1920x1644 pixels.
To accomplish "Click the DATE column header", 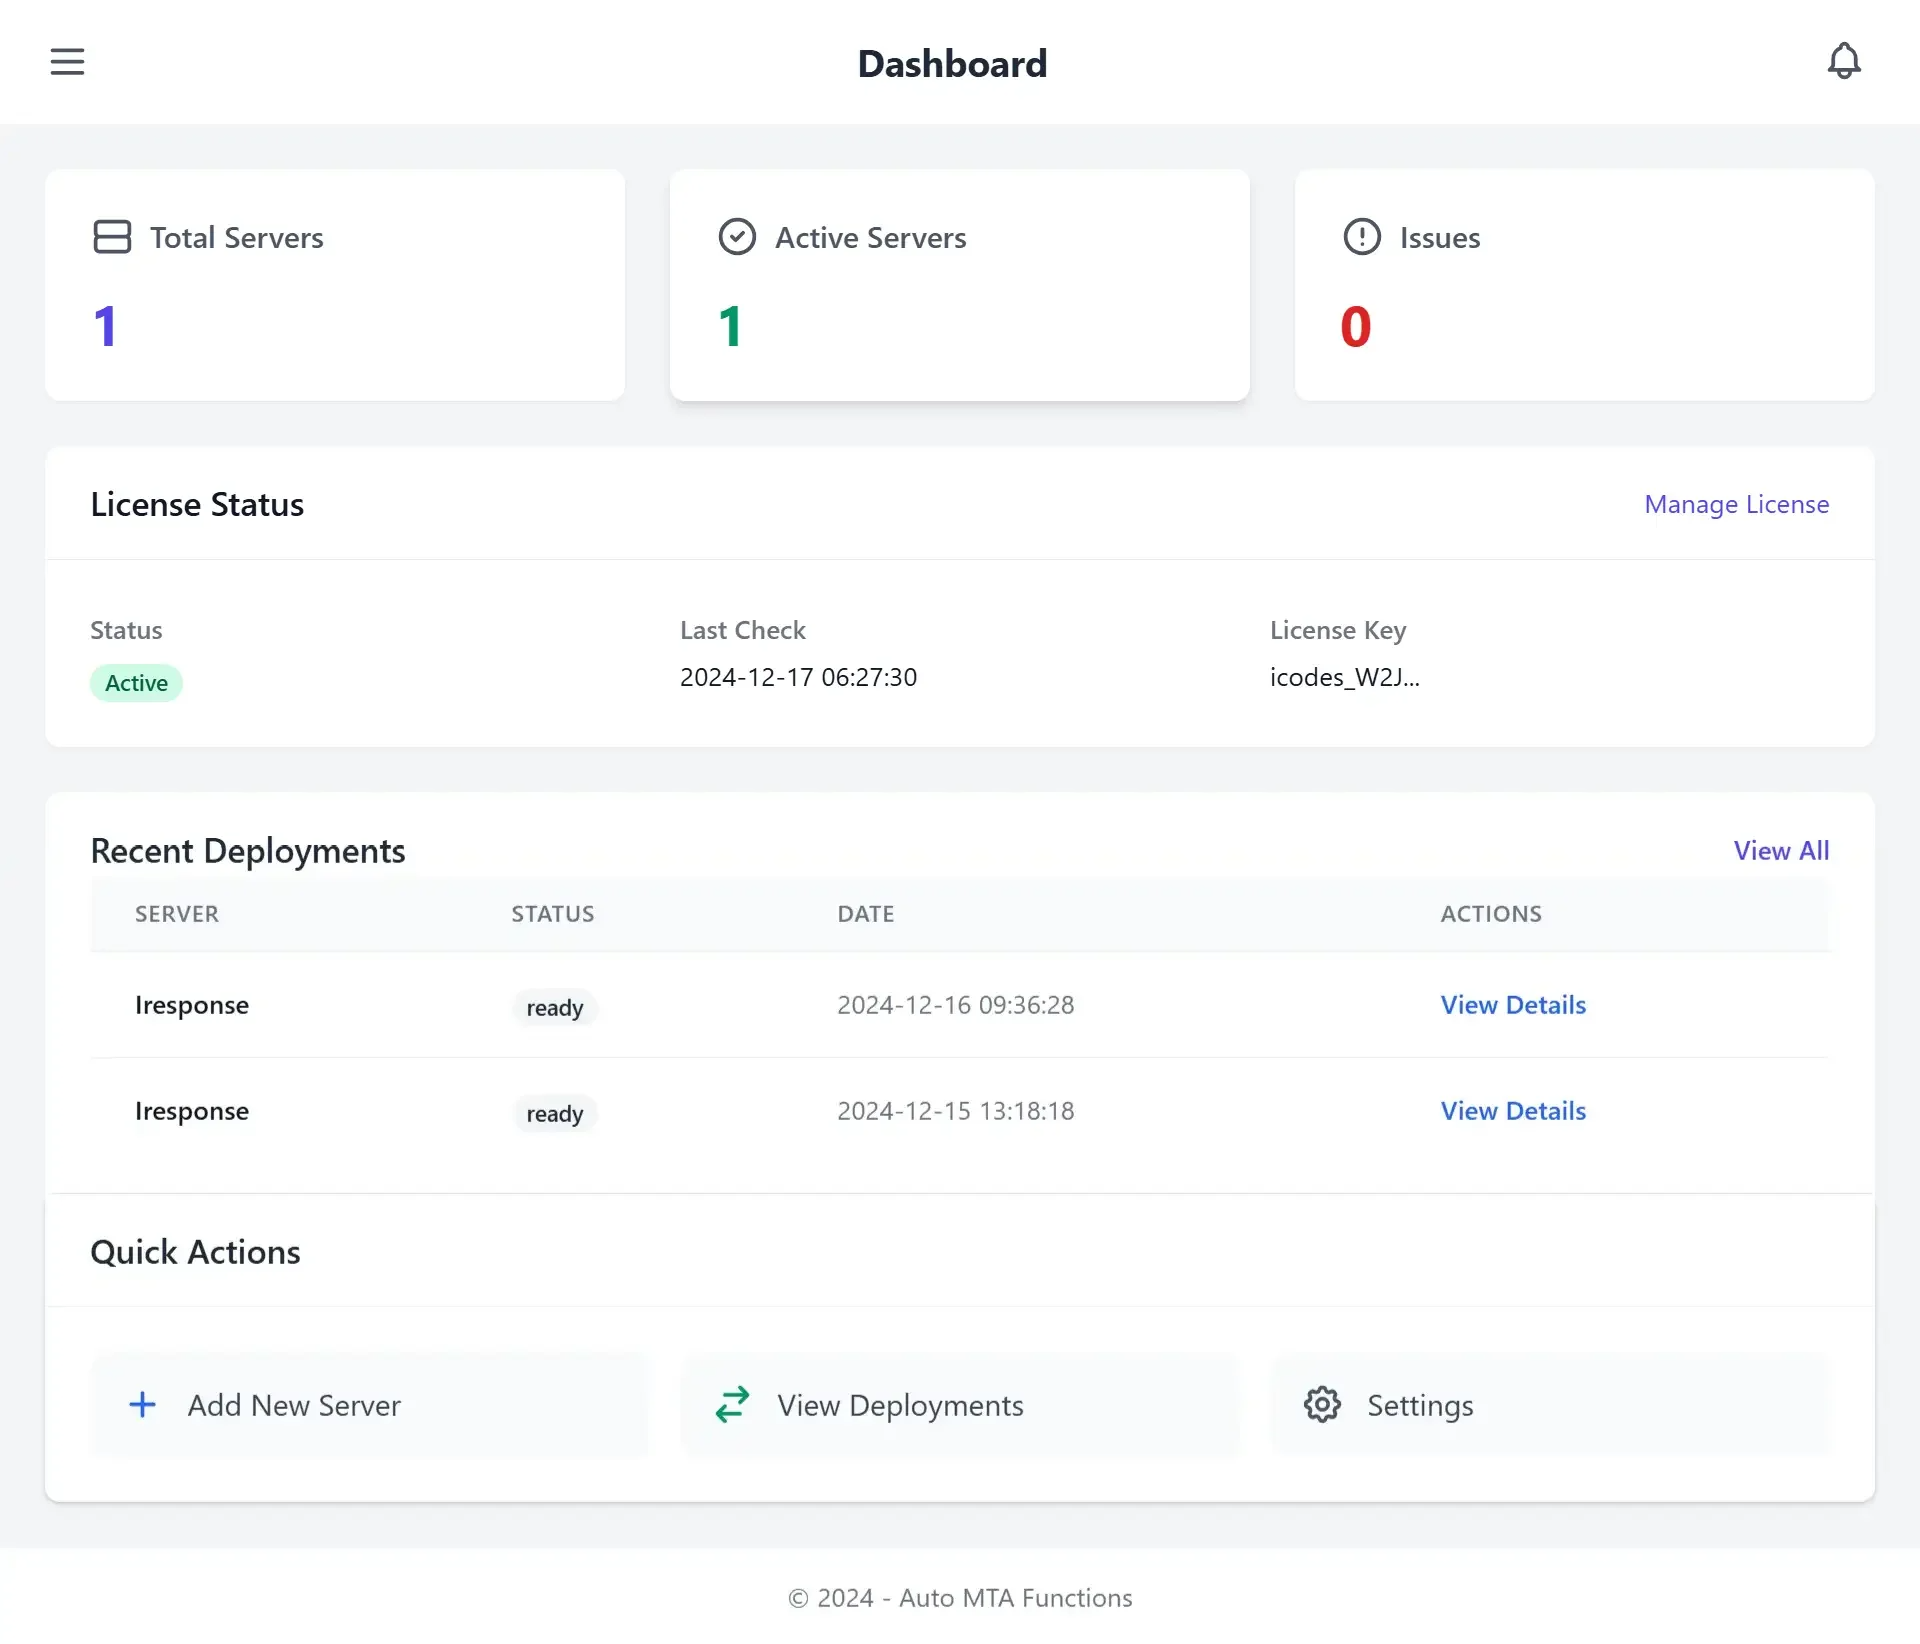I will pyautogui.click(x=866, y=914).
